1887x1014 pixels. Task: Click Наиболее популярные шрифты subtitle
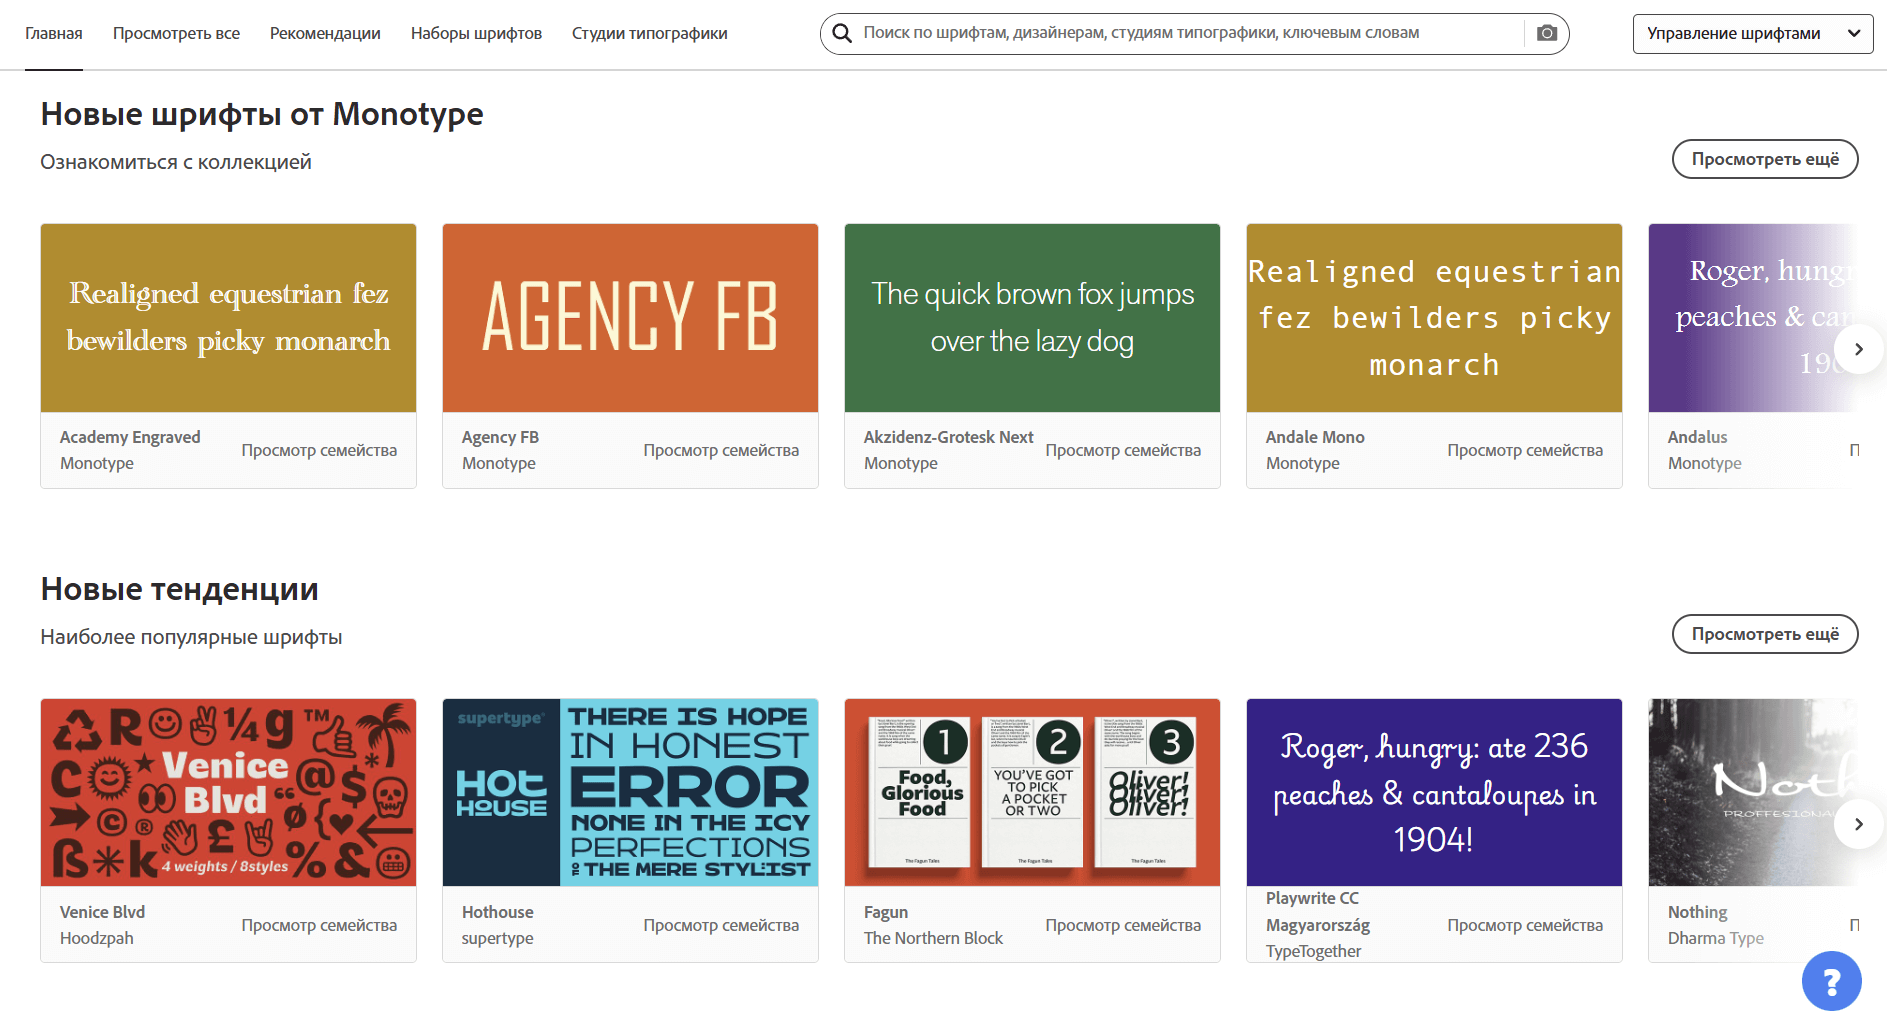(191, 637)
